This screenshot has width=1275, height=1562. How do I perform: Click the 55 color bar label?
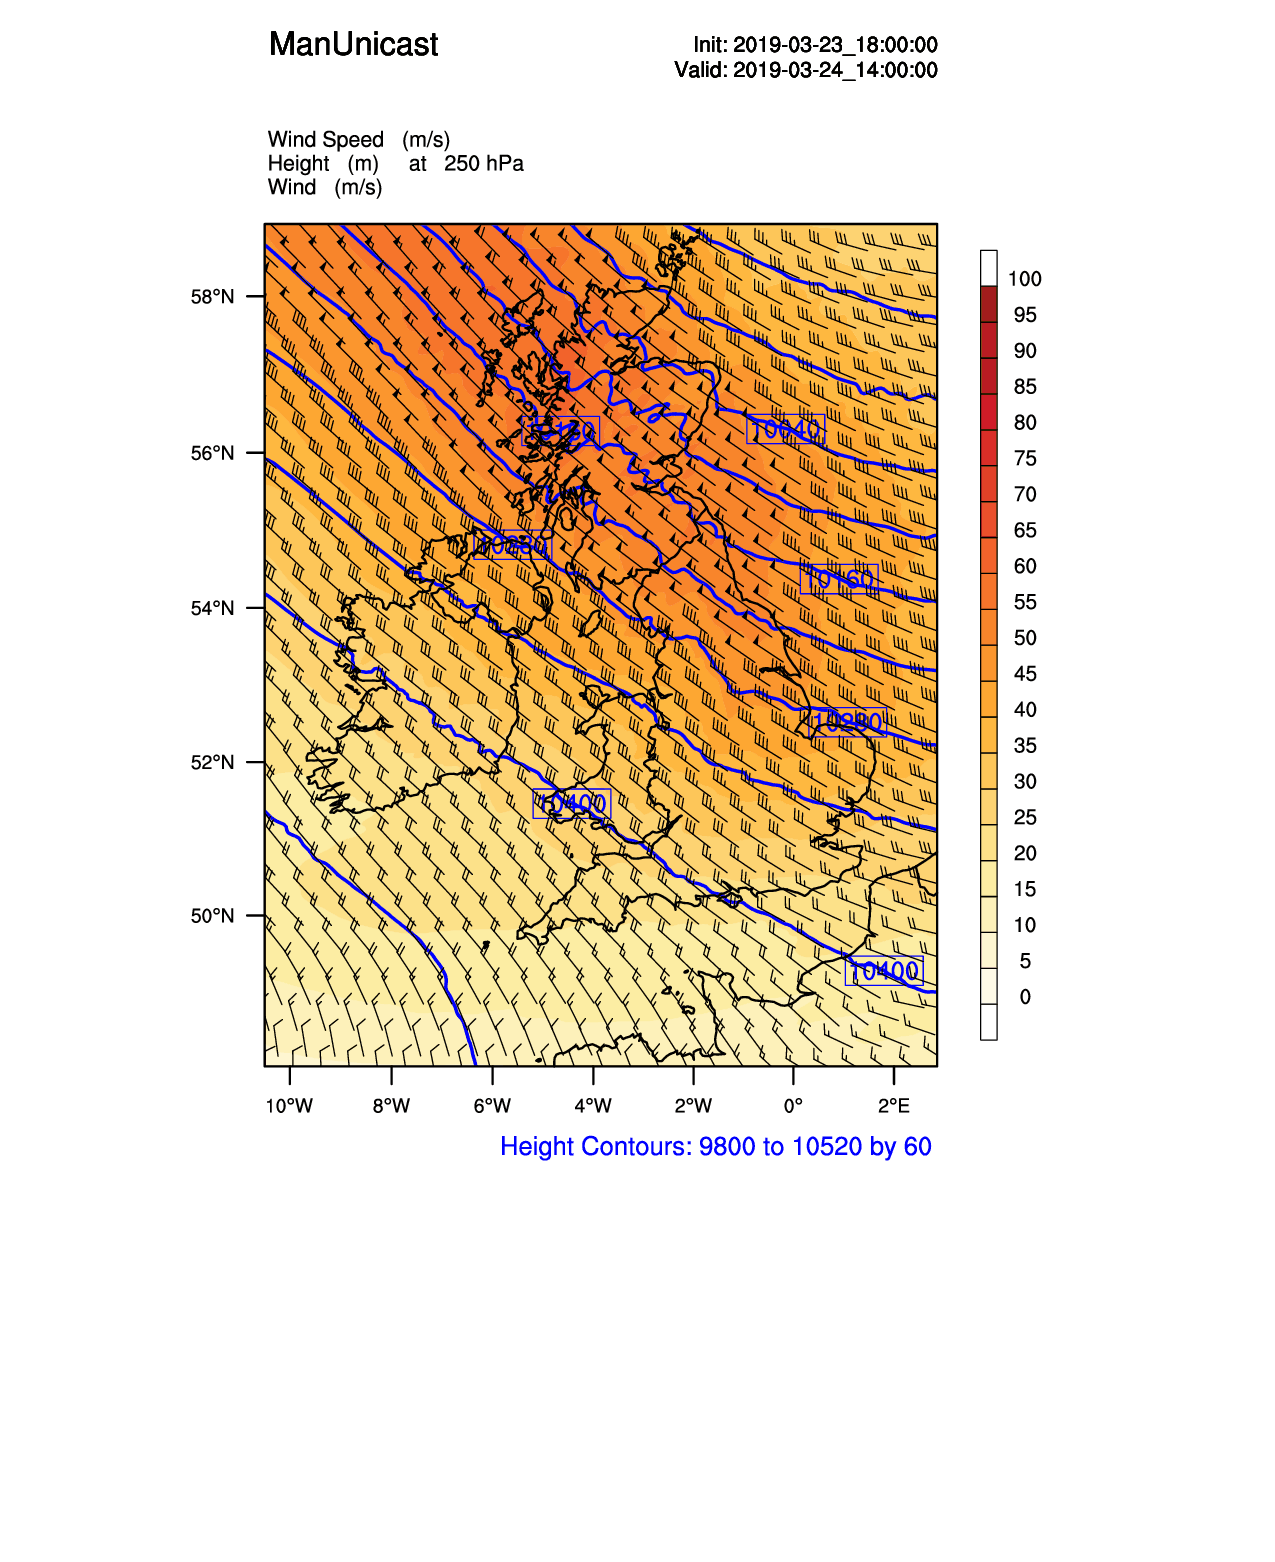pyautogui.click(x=1025, y=603)
